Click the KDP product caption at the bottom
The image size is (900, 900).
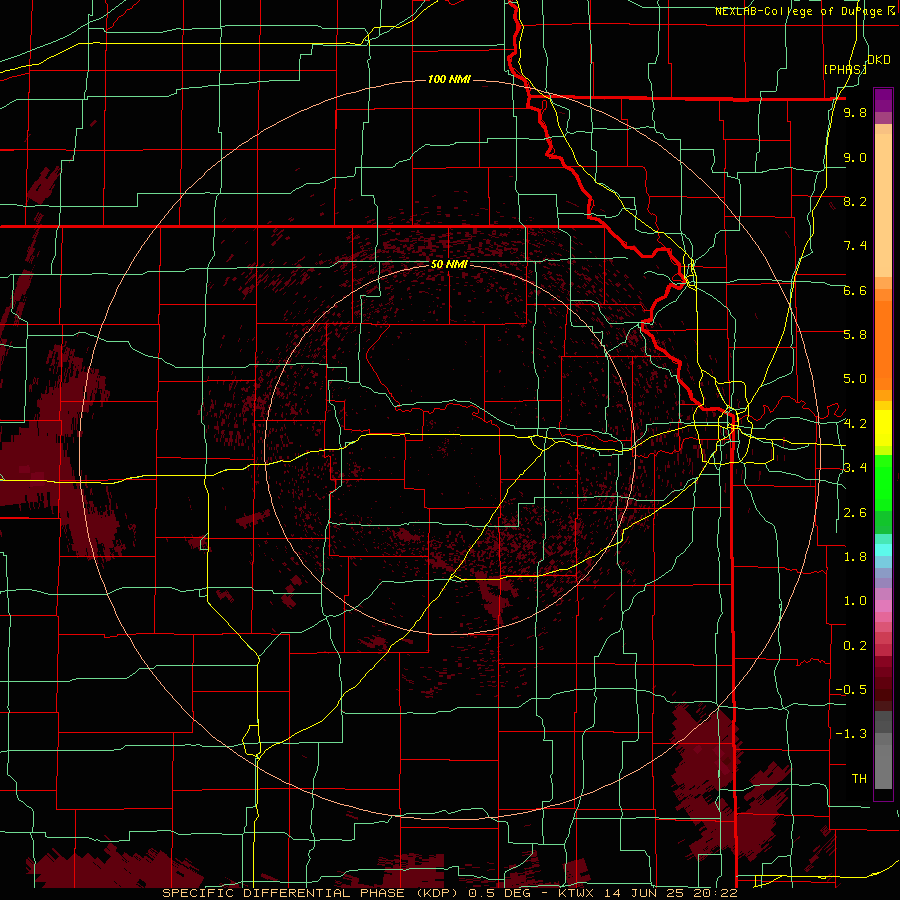(x=449, y=893)
